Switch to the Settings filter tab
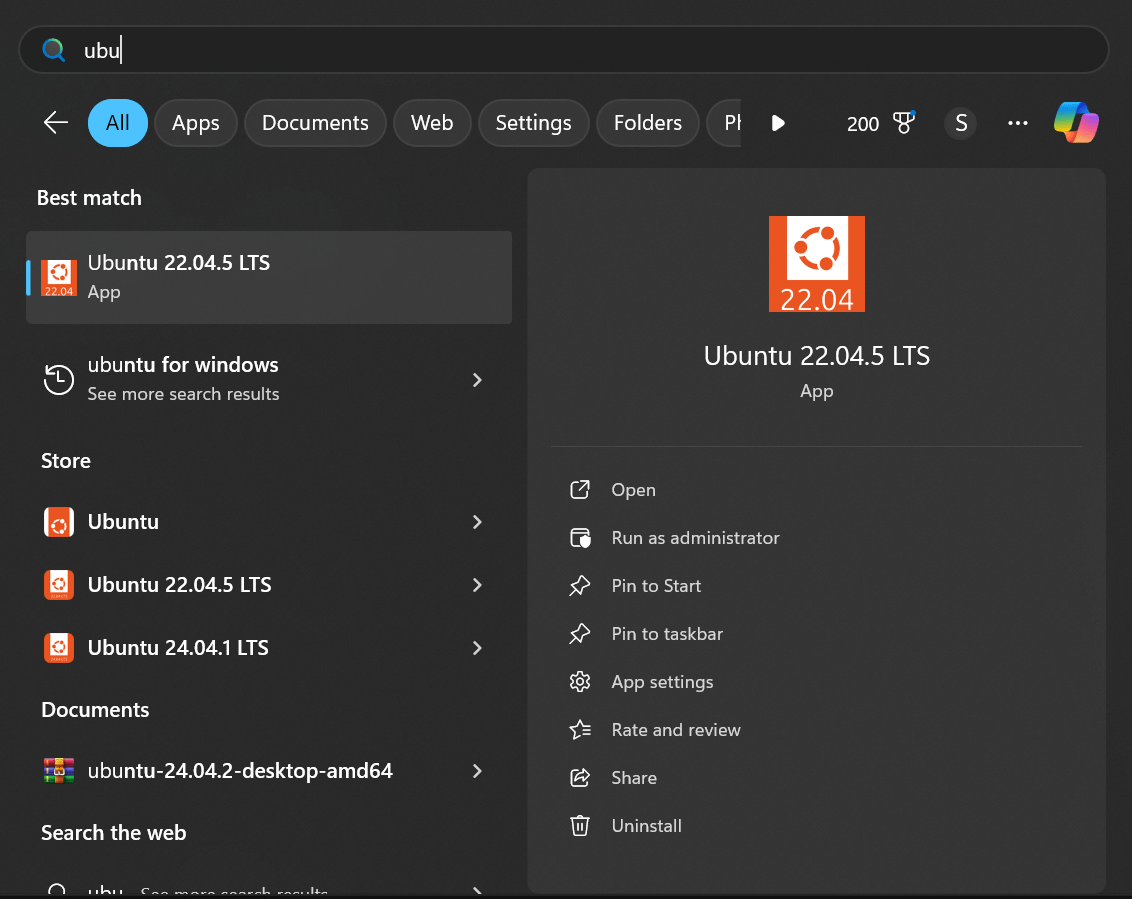 [534, 123]
